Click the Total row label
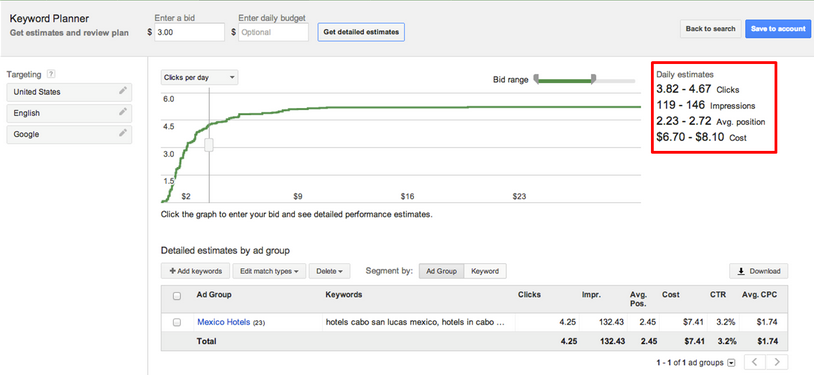The image size is (814, 375). [206, 341]
